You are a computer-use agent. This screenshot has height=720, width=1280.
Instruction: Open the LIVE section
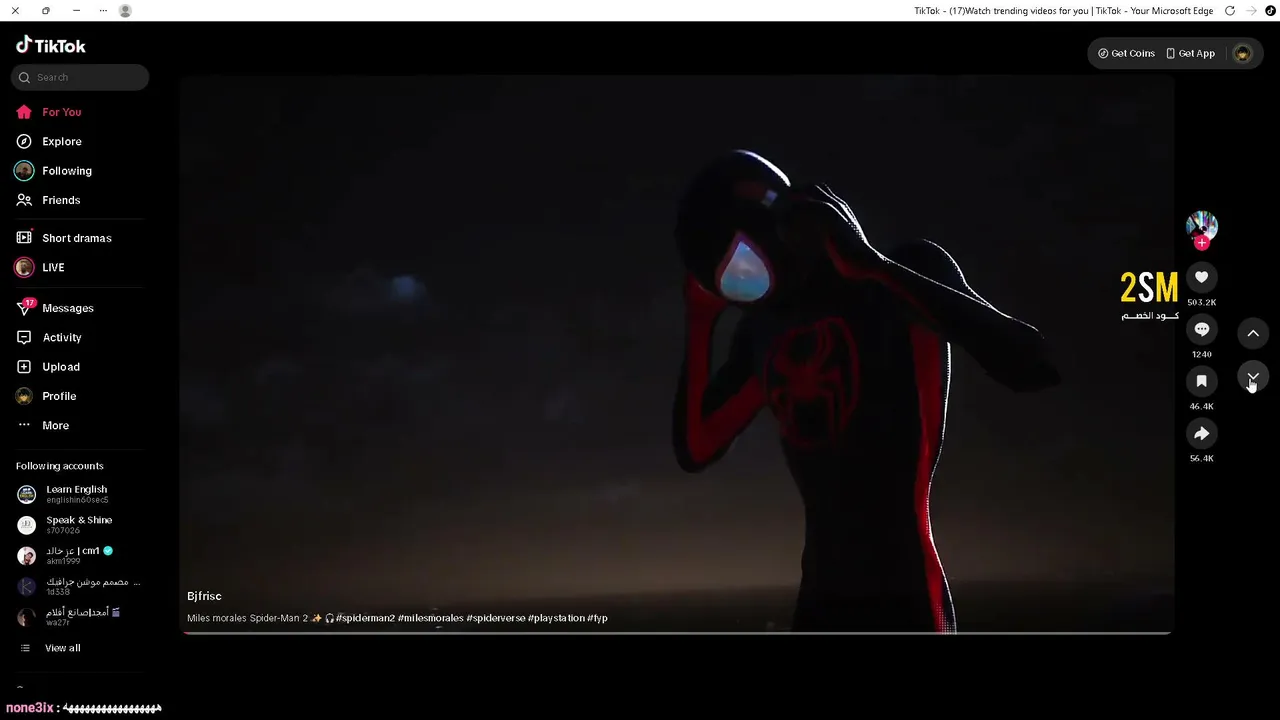(53, 267)
